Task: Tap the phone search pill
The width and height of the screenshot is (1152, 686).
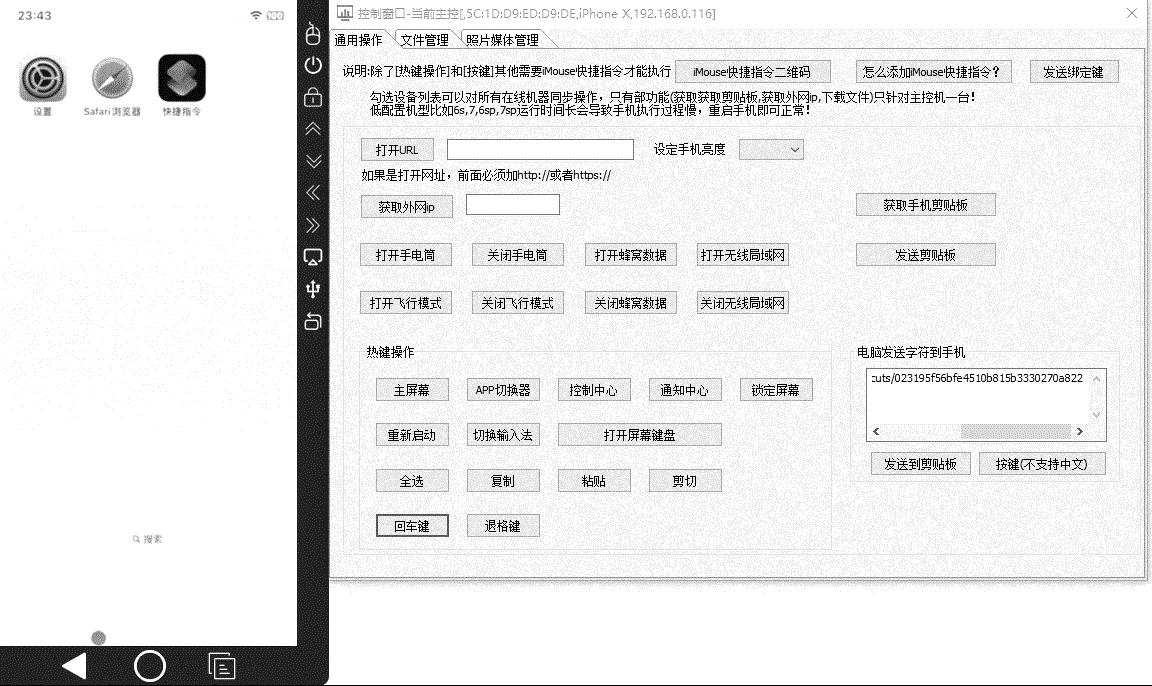Action: tap(148, 539)
